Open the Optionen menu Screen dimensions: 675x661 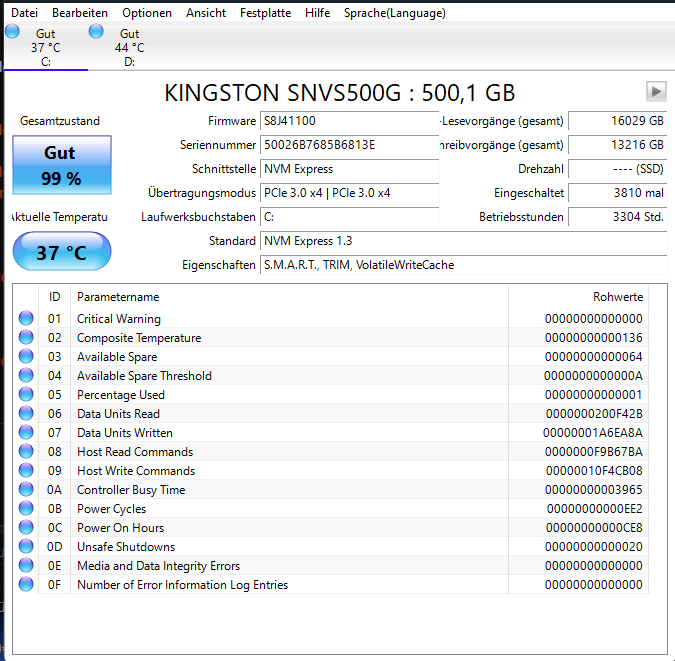tap(147, 13)
